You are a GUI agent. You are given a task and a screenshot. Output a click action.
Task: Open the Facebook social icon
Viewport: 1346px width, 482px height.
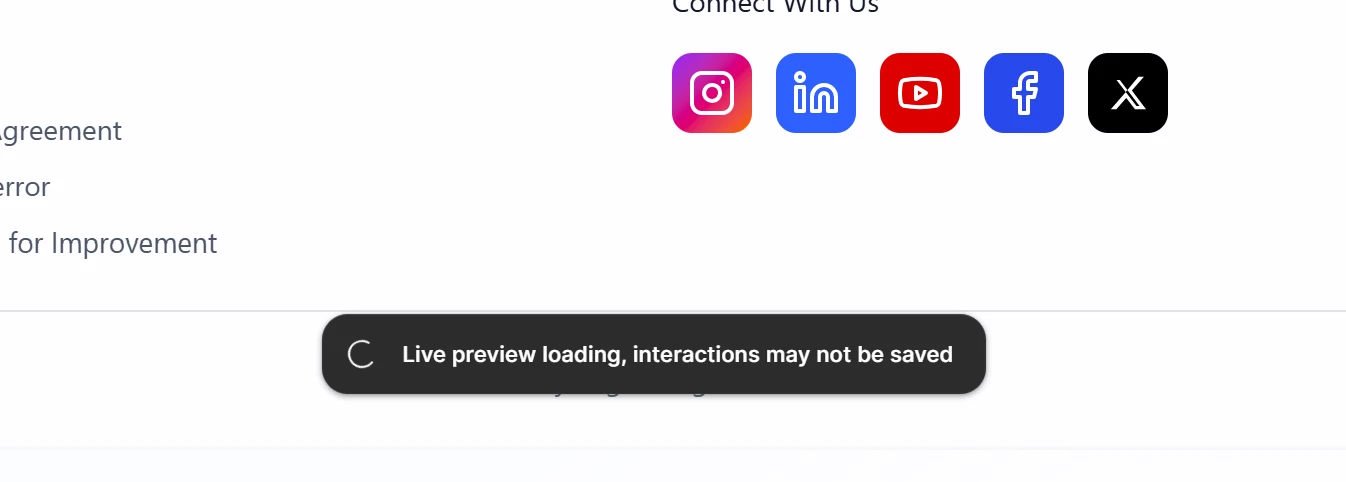pos(1023,93)
